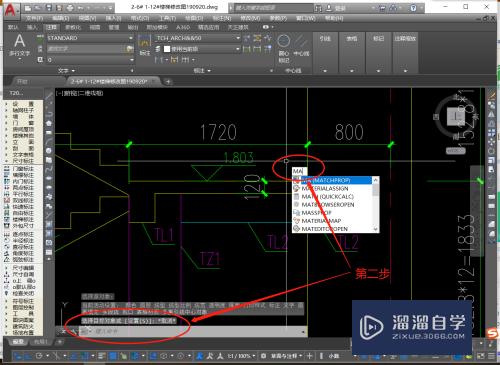Image resolution: width=500 pixels, height=365 pixels.
Task: Toggle the lineweight display in status bar
Action: 102,356
